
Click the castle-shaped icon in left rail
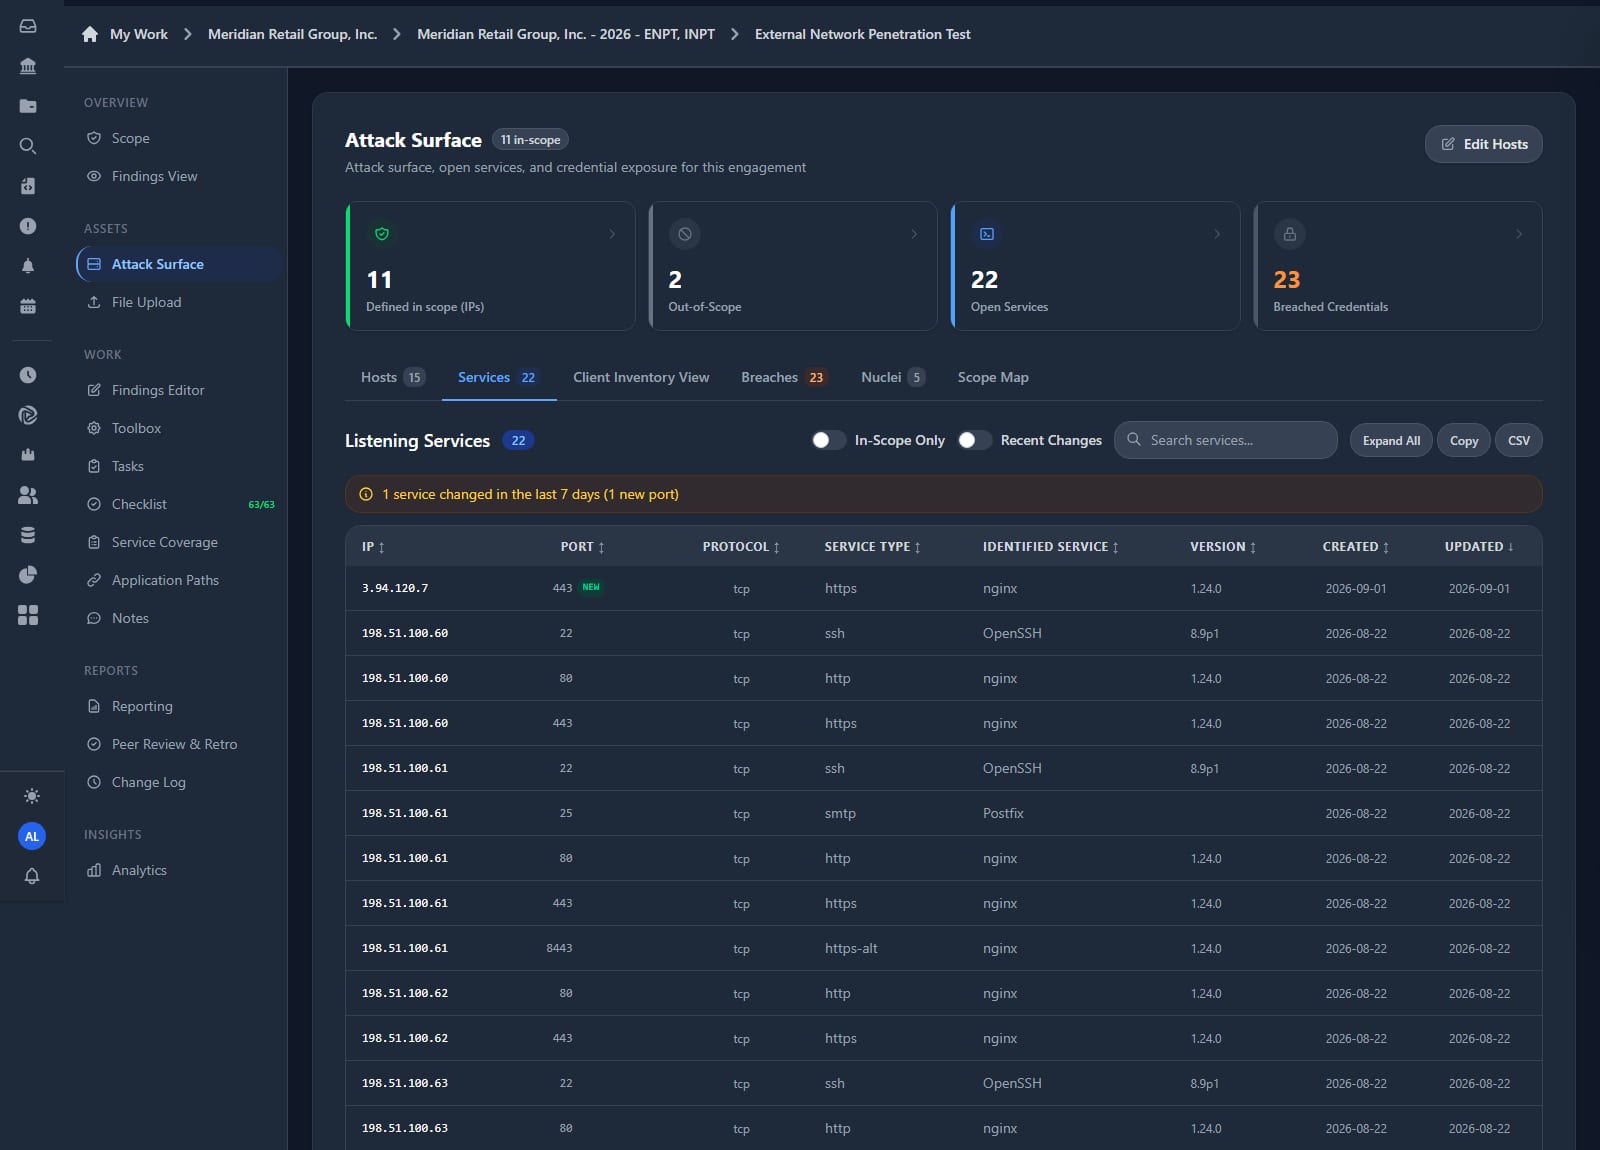click(x=28, y=455)
